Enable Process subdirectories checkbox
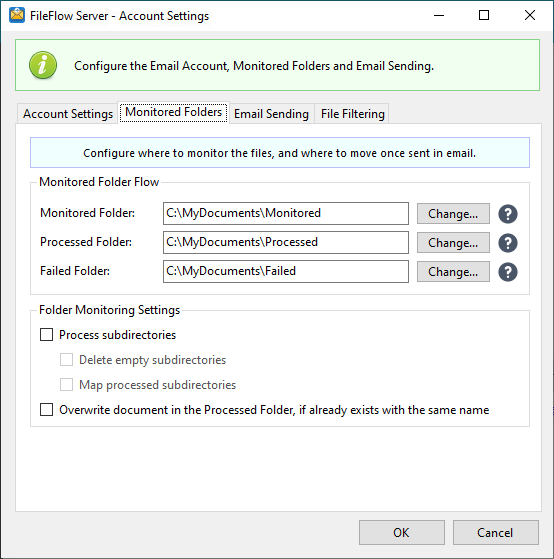Image resolution: width=554 pixels, height=559 pixels. pyautogui.click(x=46, y=335)
